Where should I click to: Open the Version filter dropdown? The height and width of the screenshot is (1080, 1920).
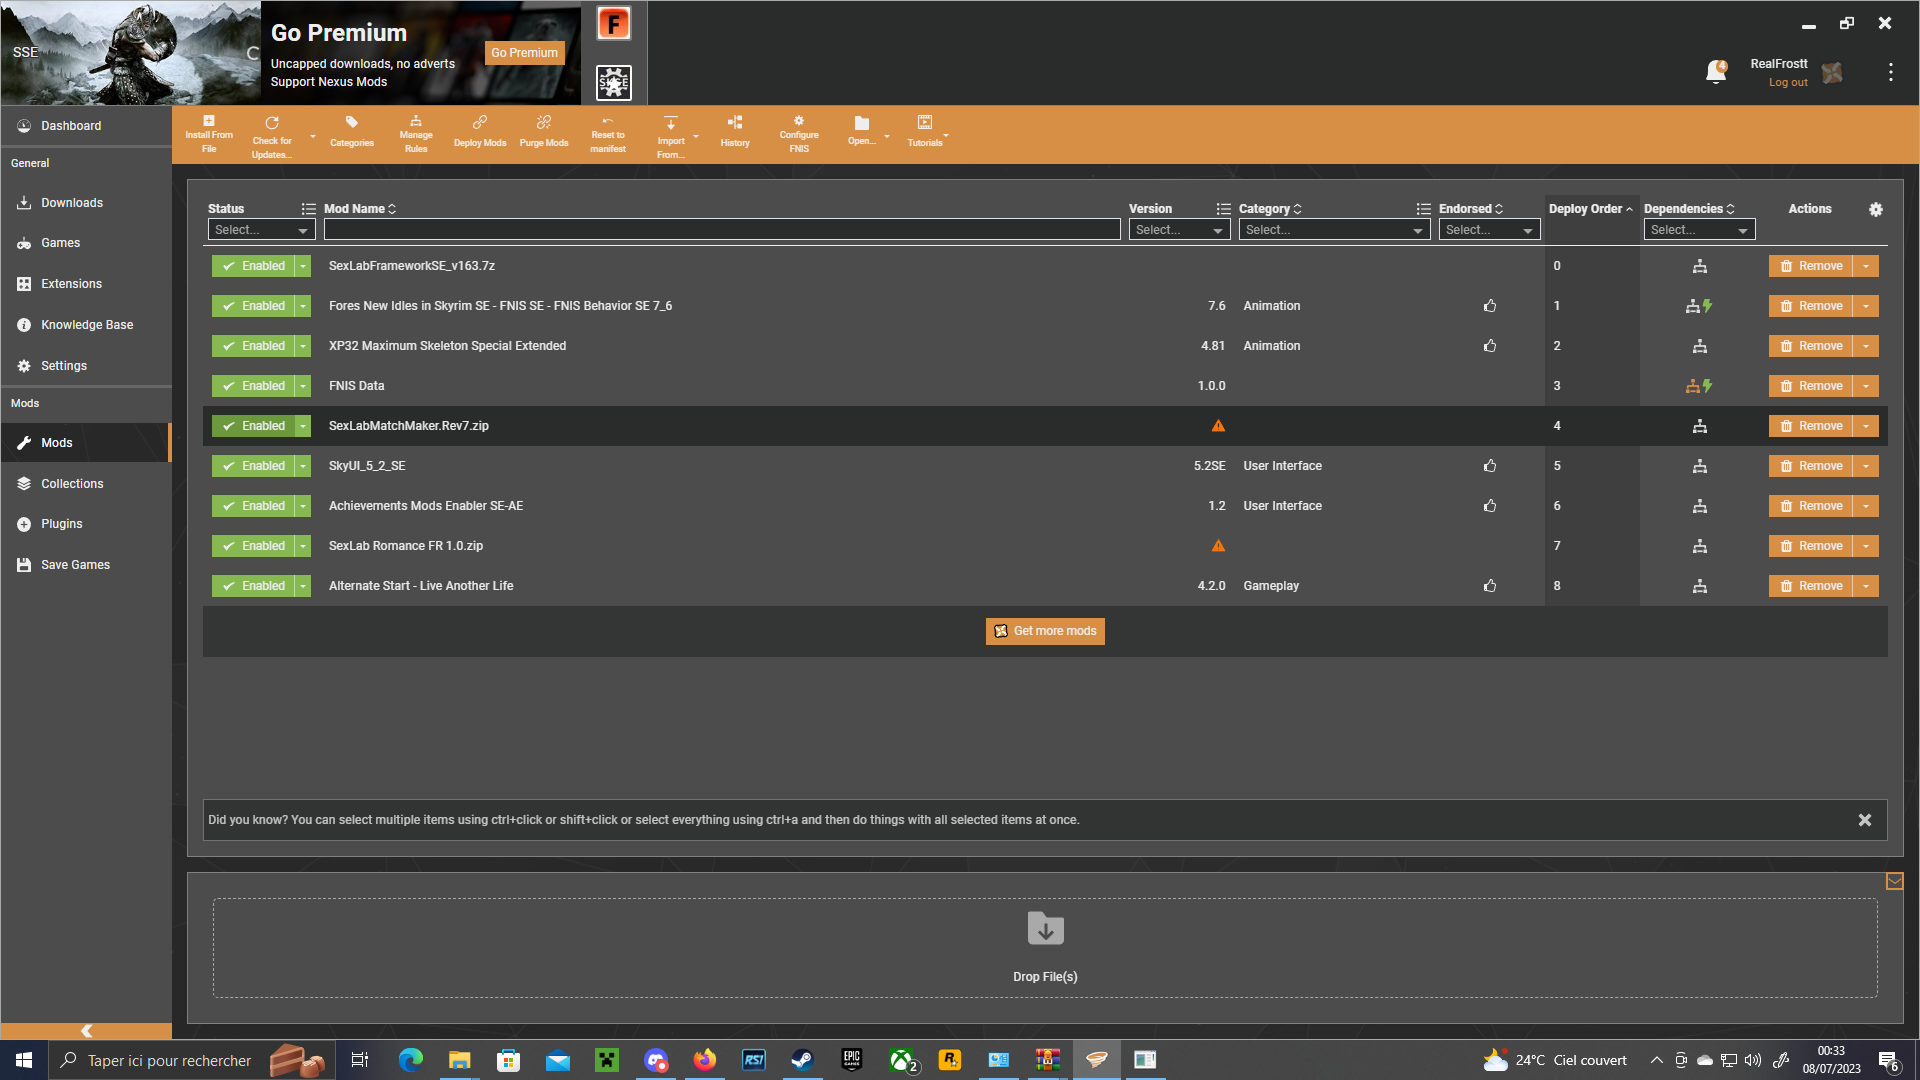coord(1179,230)
